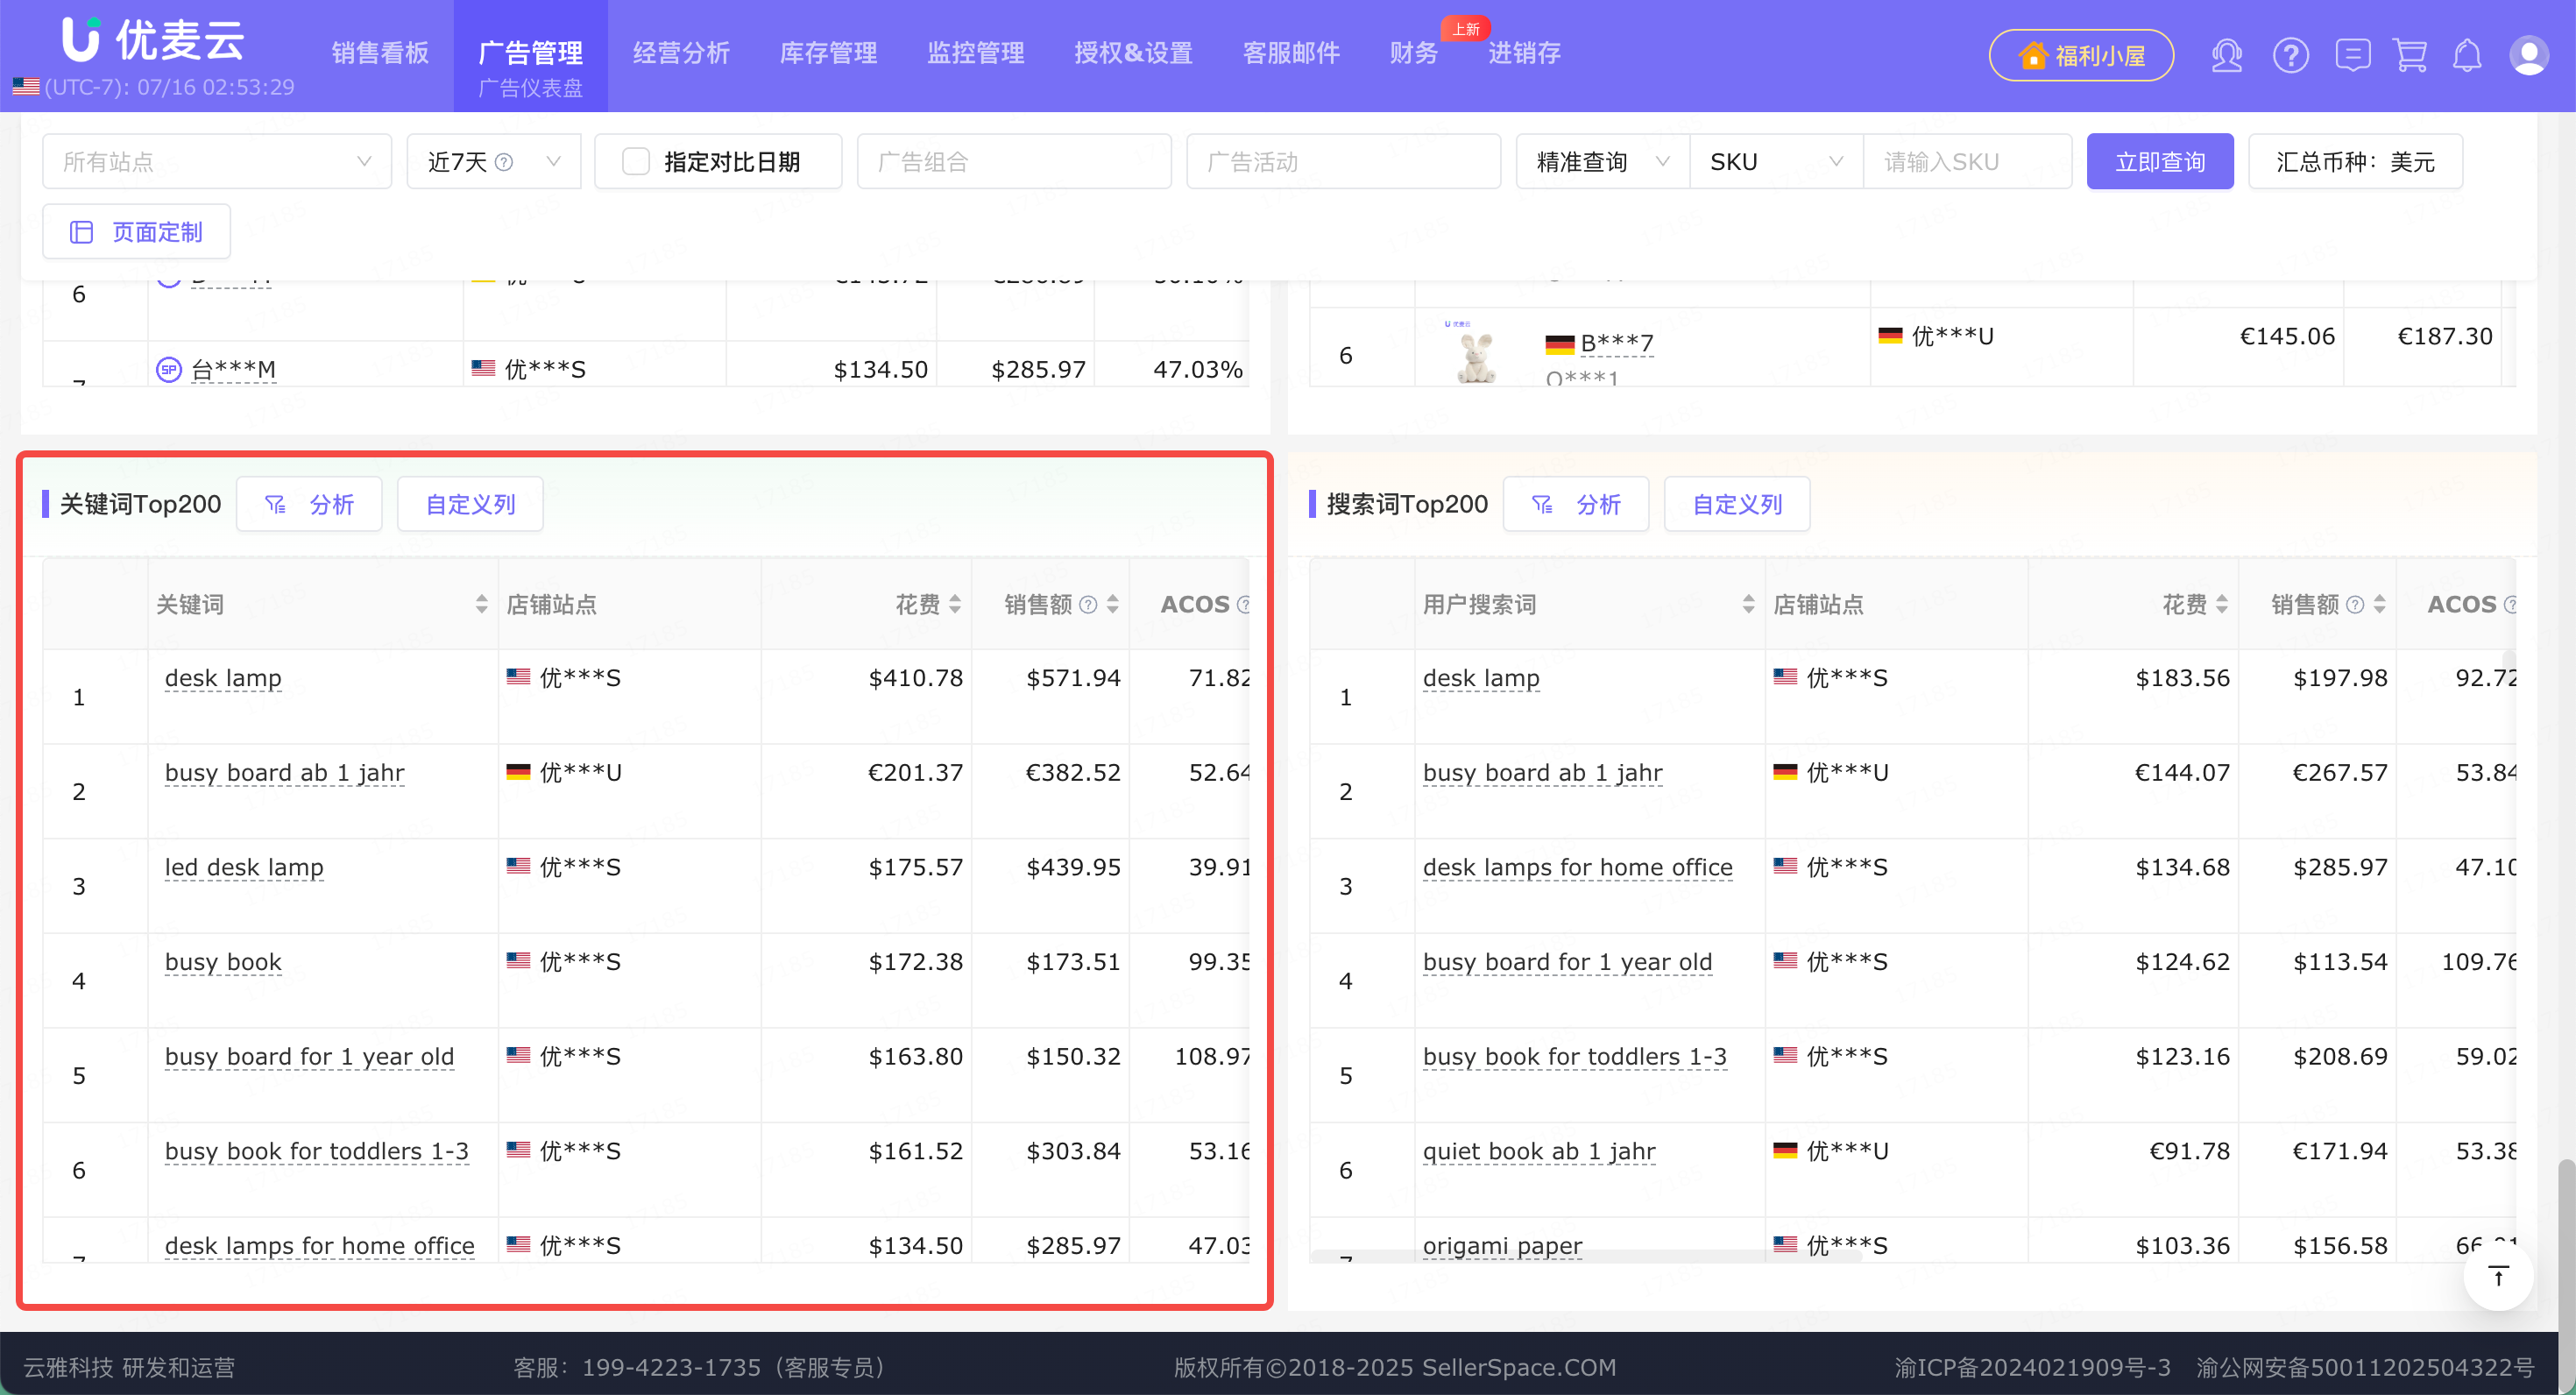This screenshot has width=2576, height=1395.
Task: Open the feedback message icon
Action: point(2352,55)
